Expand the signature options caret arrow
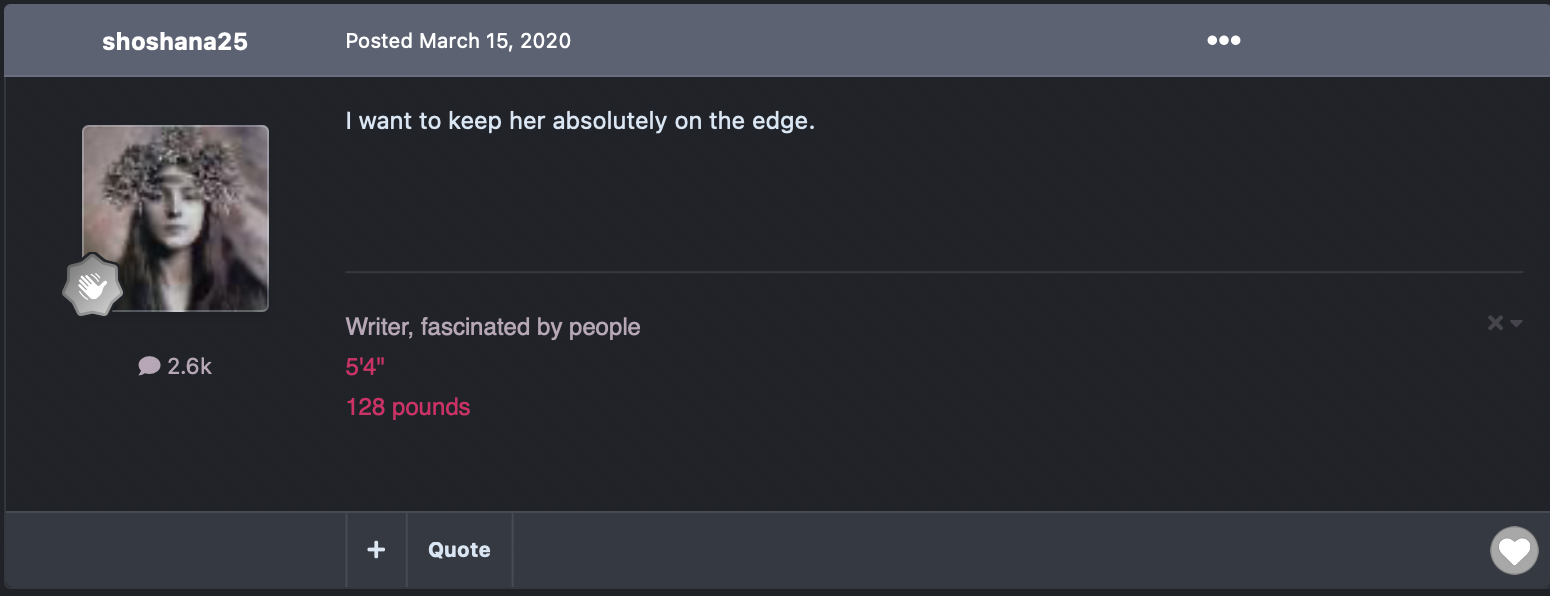 pyautogui.click(x=1516, y=323)
